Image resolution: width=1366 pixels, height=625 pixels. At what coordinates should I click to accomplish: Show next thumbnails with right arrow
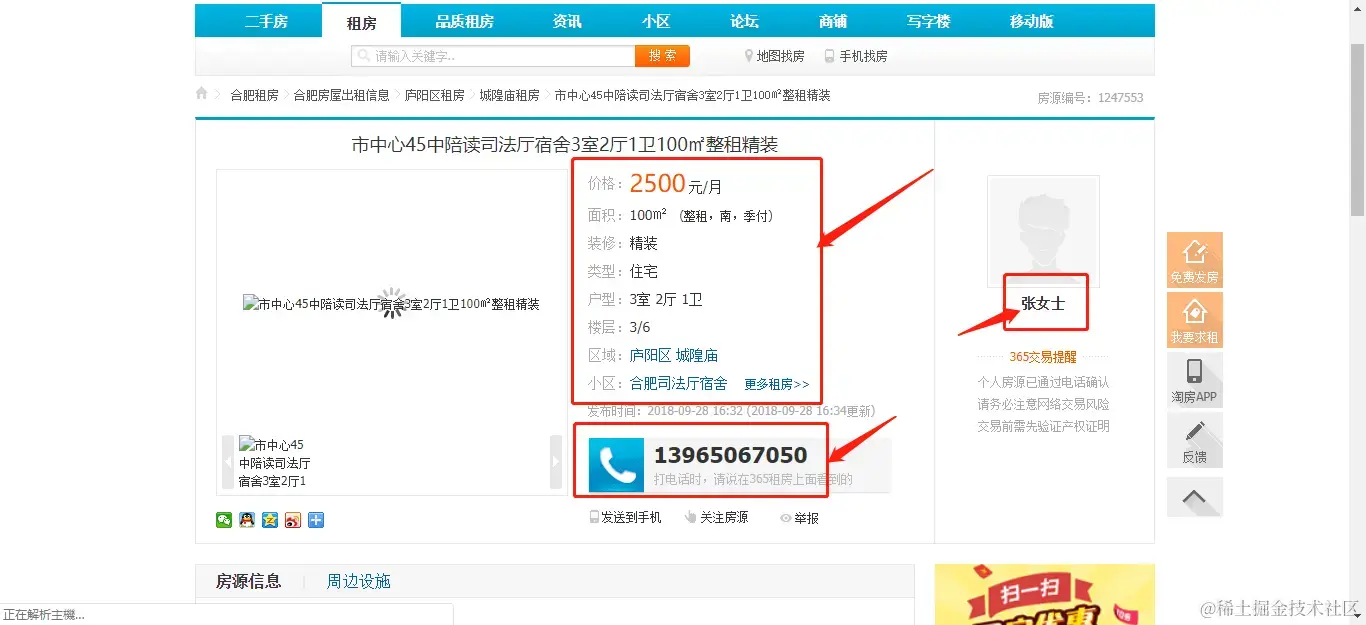(x=556, y=462)
